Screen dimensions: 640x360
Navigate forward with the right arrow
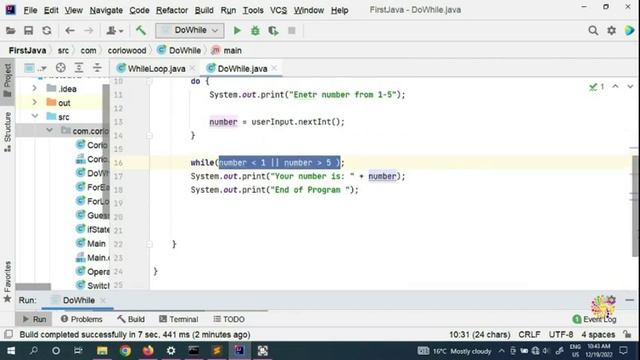coord(88,31)
